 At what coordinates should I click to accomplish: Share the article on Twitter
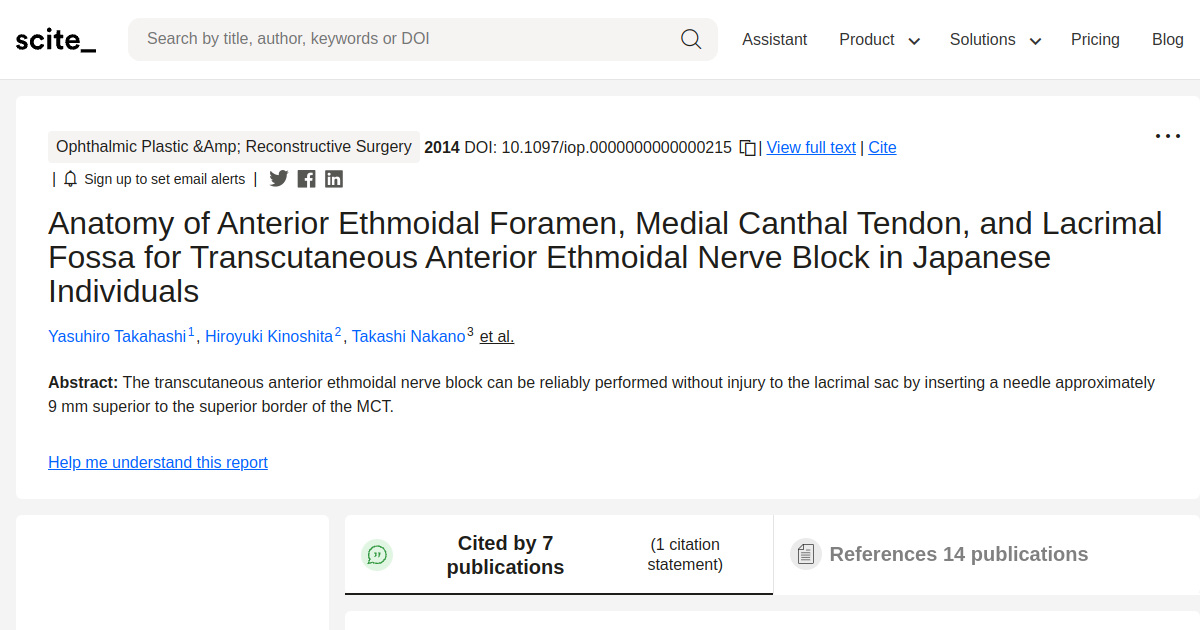coord(278,178)
